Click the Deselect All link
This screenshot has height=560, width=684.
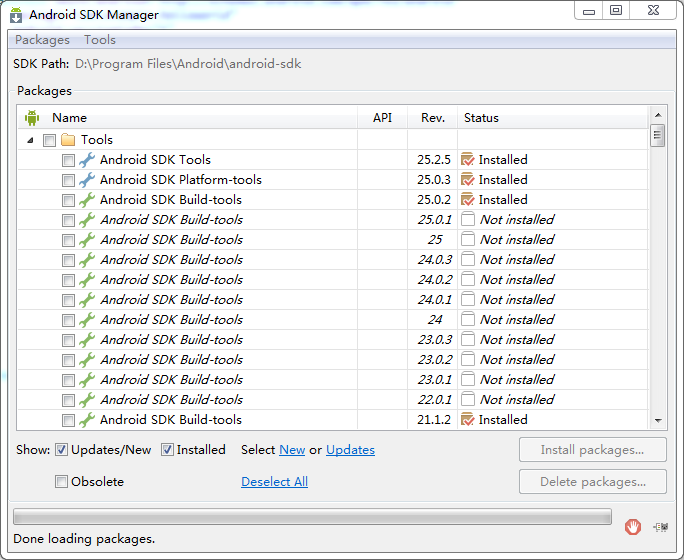[x=274, y=481]
